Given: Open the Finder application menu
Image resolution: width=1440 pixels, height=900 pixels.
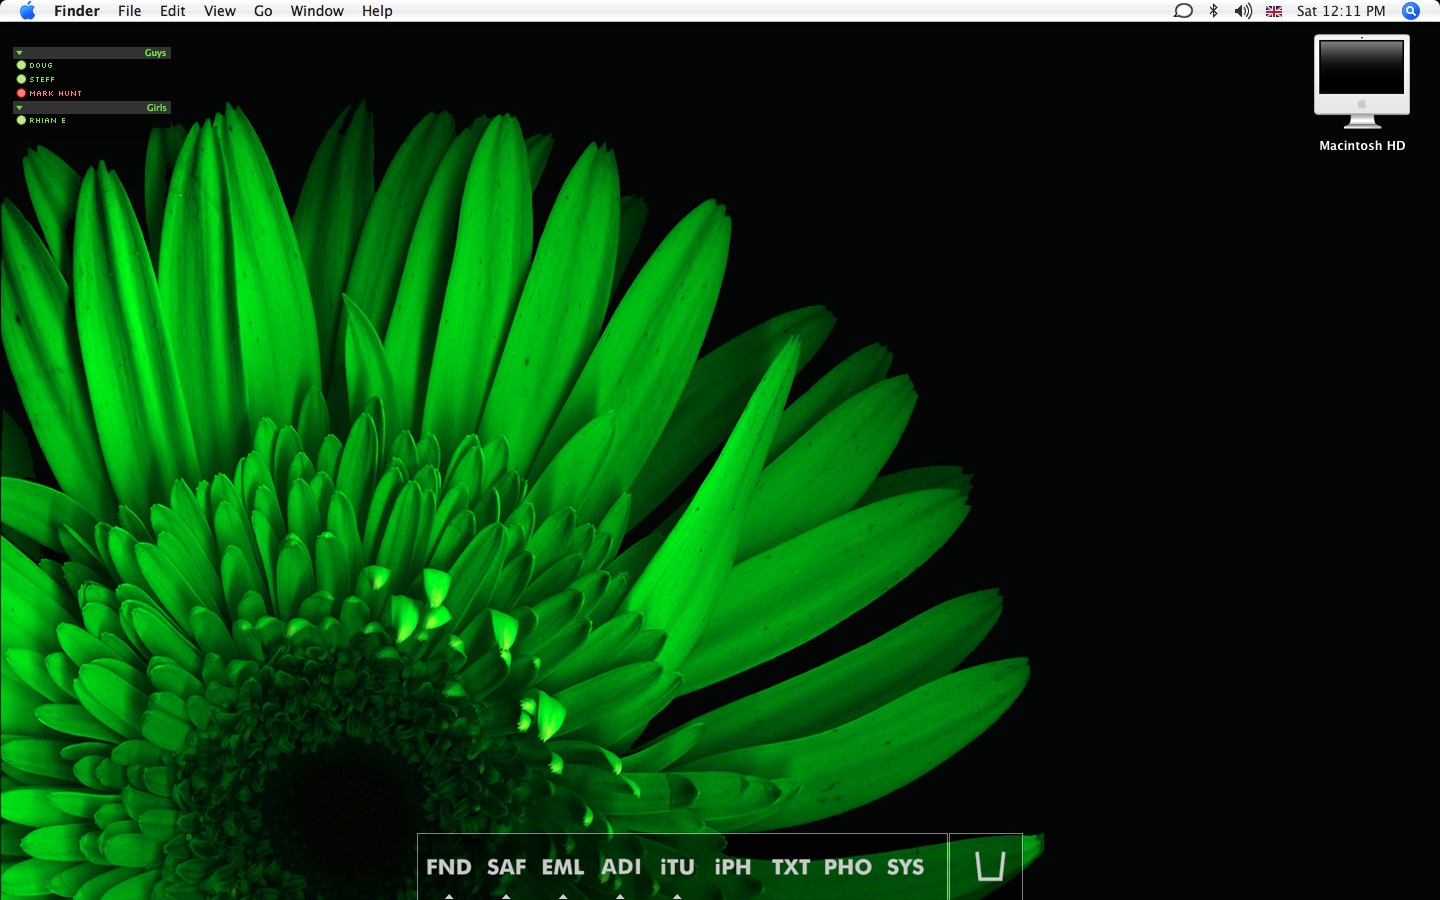Looking at the screenshot, I should coord(77,11).
